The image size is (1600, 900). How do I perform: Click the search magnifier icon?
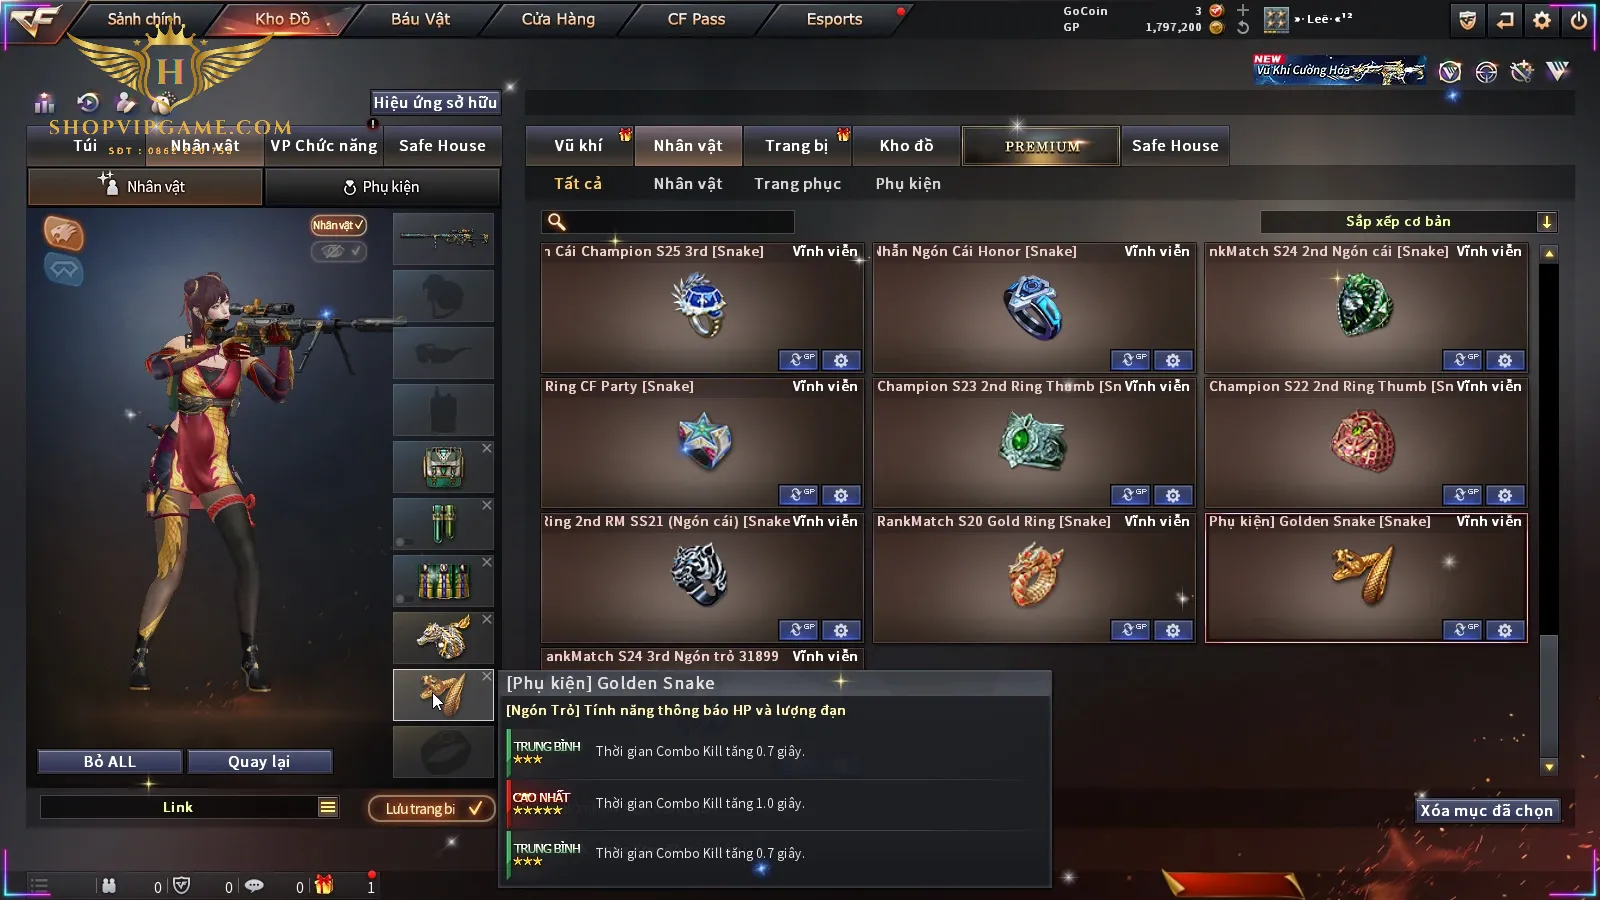(557, 222)
